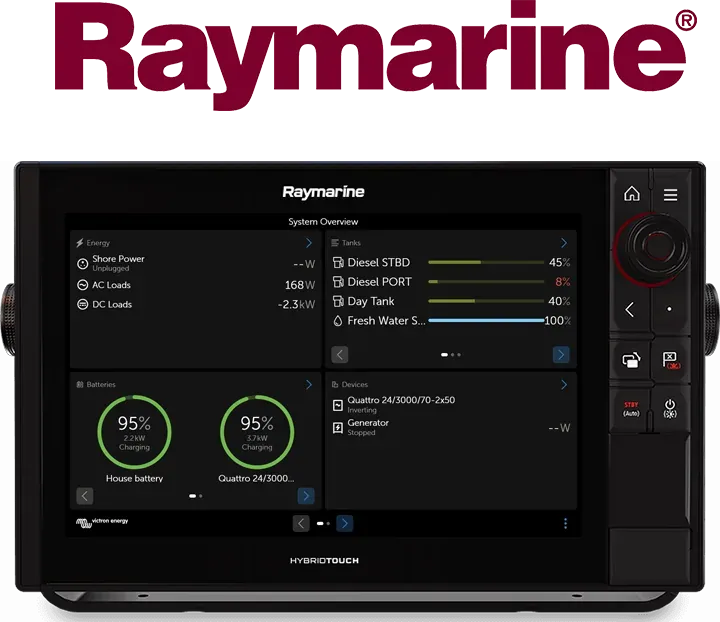Open the hamburger Menu button

(x=670, y=195)
